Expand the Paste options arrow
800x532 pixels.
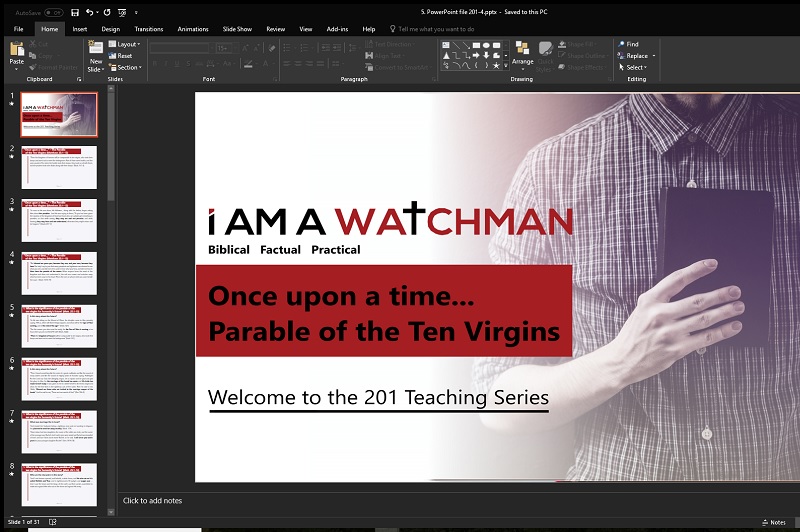coord(17,68)
